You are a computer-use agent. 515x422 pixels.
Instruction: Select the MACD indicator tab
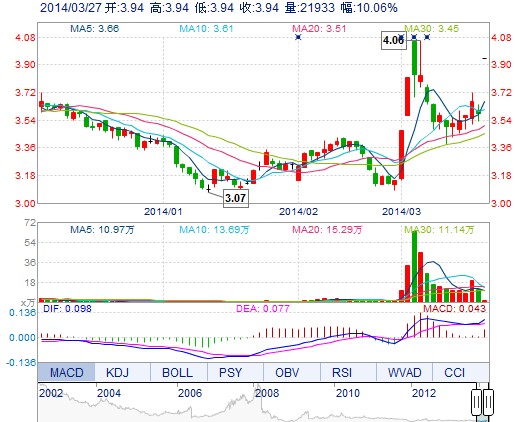[x=66, y=372]
